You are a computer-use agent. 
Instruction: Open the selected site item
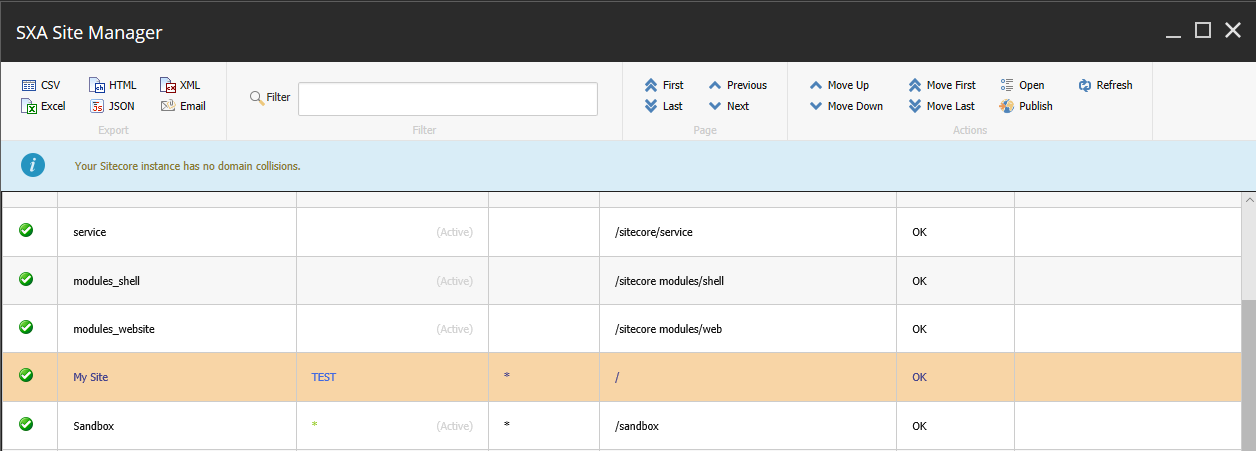(1022, 85)
